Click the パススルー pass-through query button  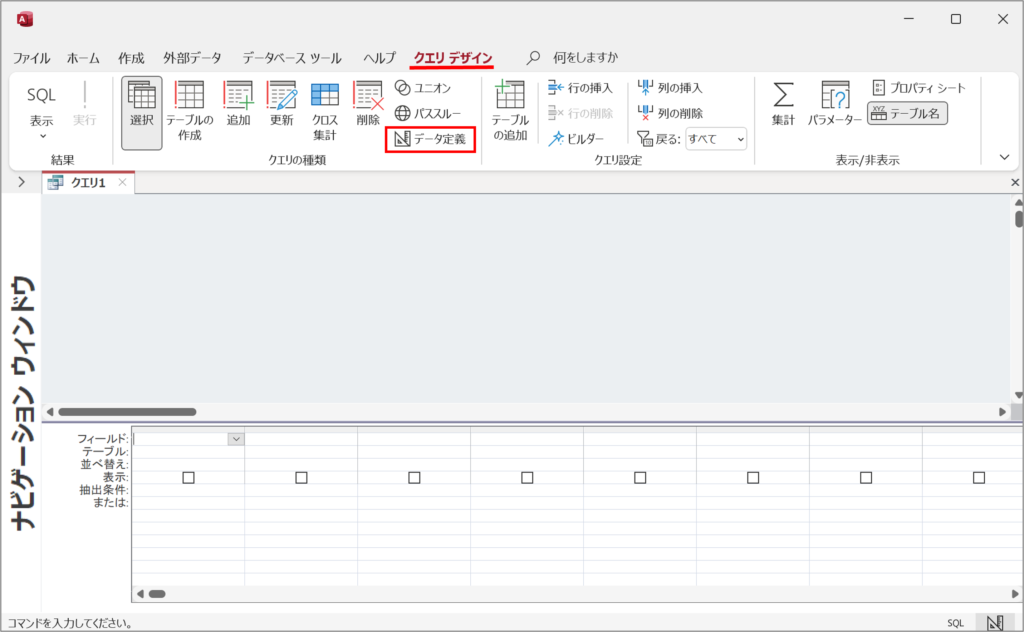click(x=428, y=113)
